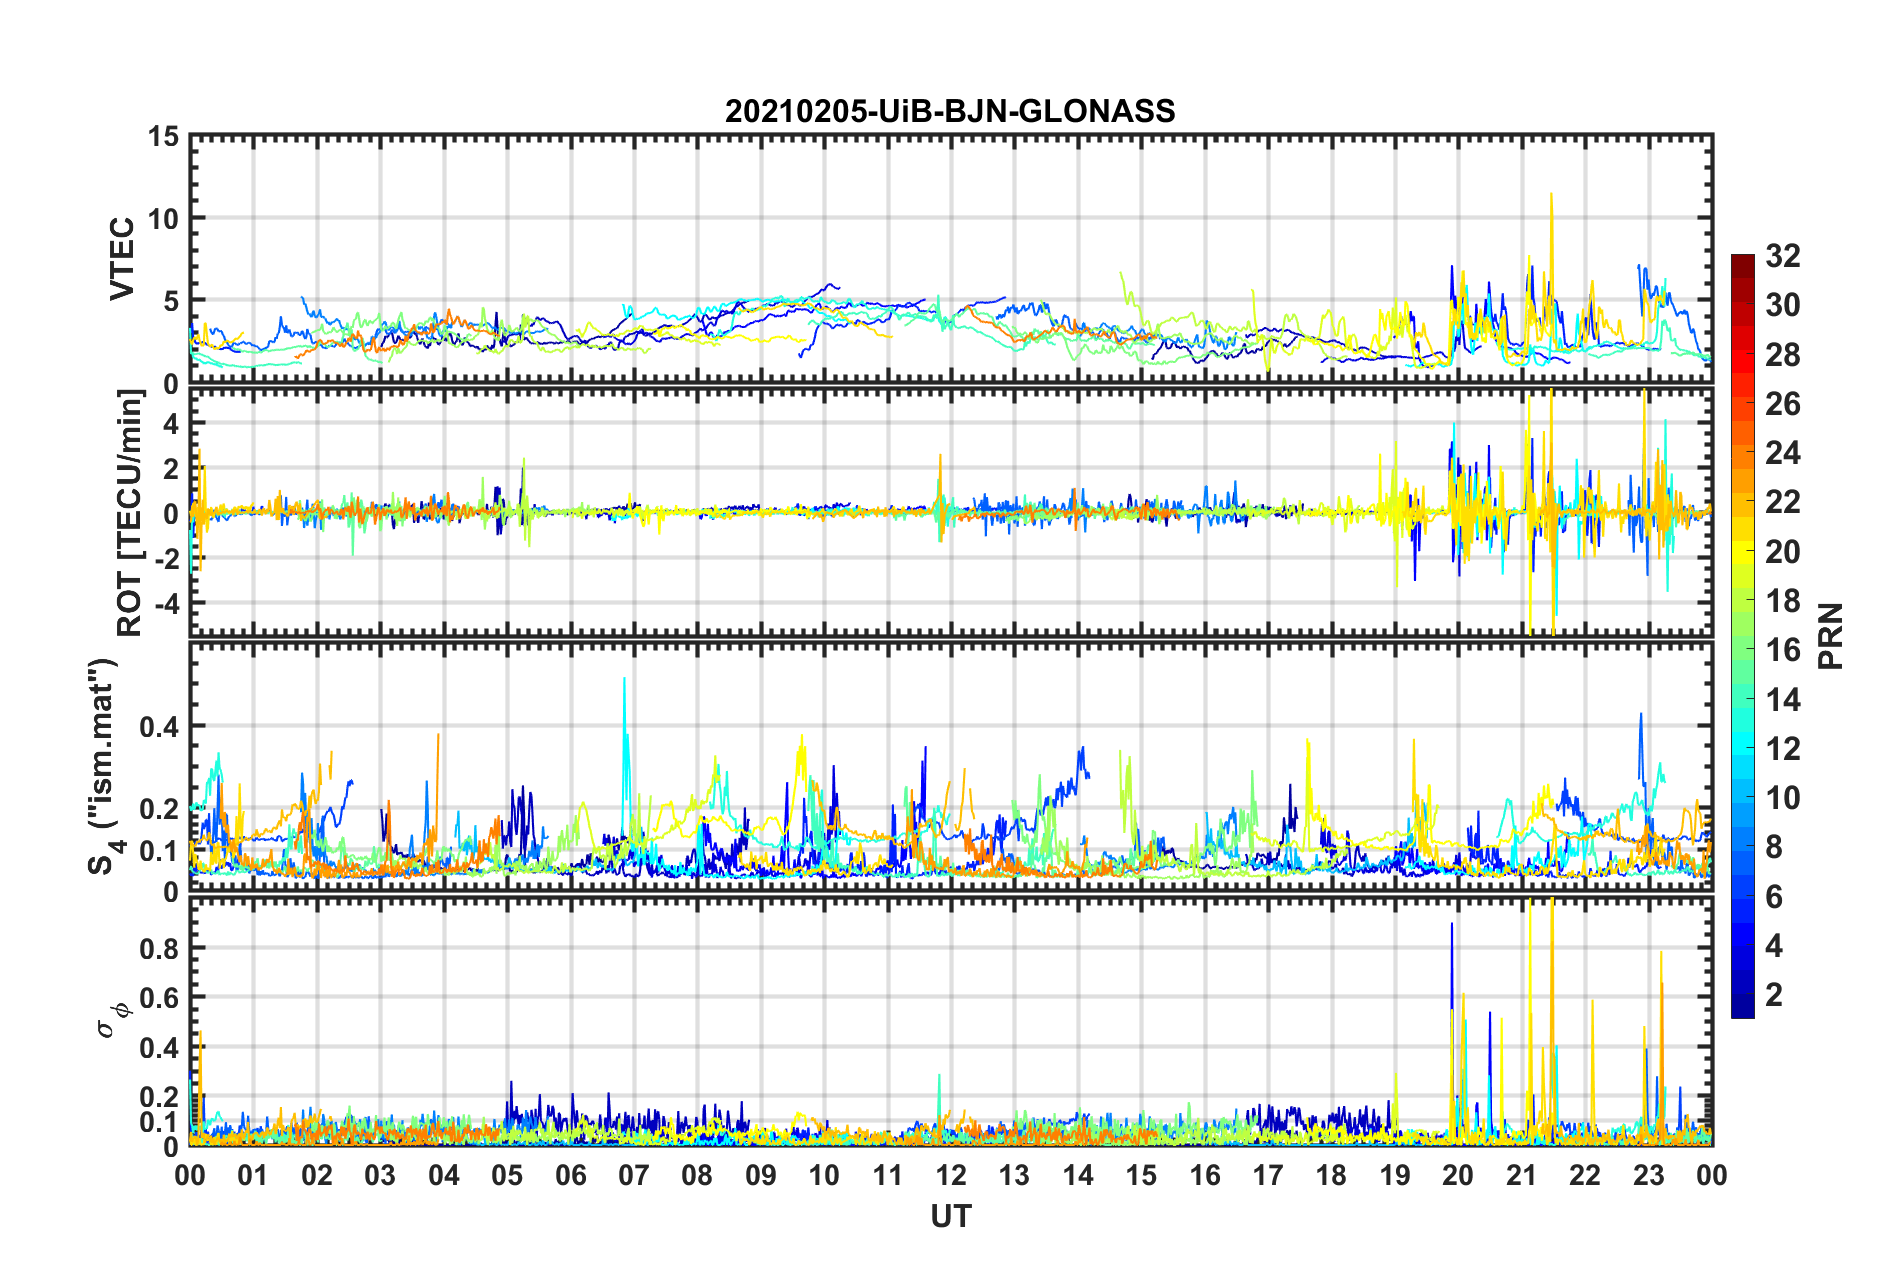Image resolution: width=1902 pixels, height=1272 pixels.
Task: Select the "10" hour tick on UT axis
Action: pyautogui.click(x=824, y=1175)
